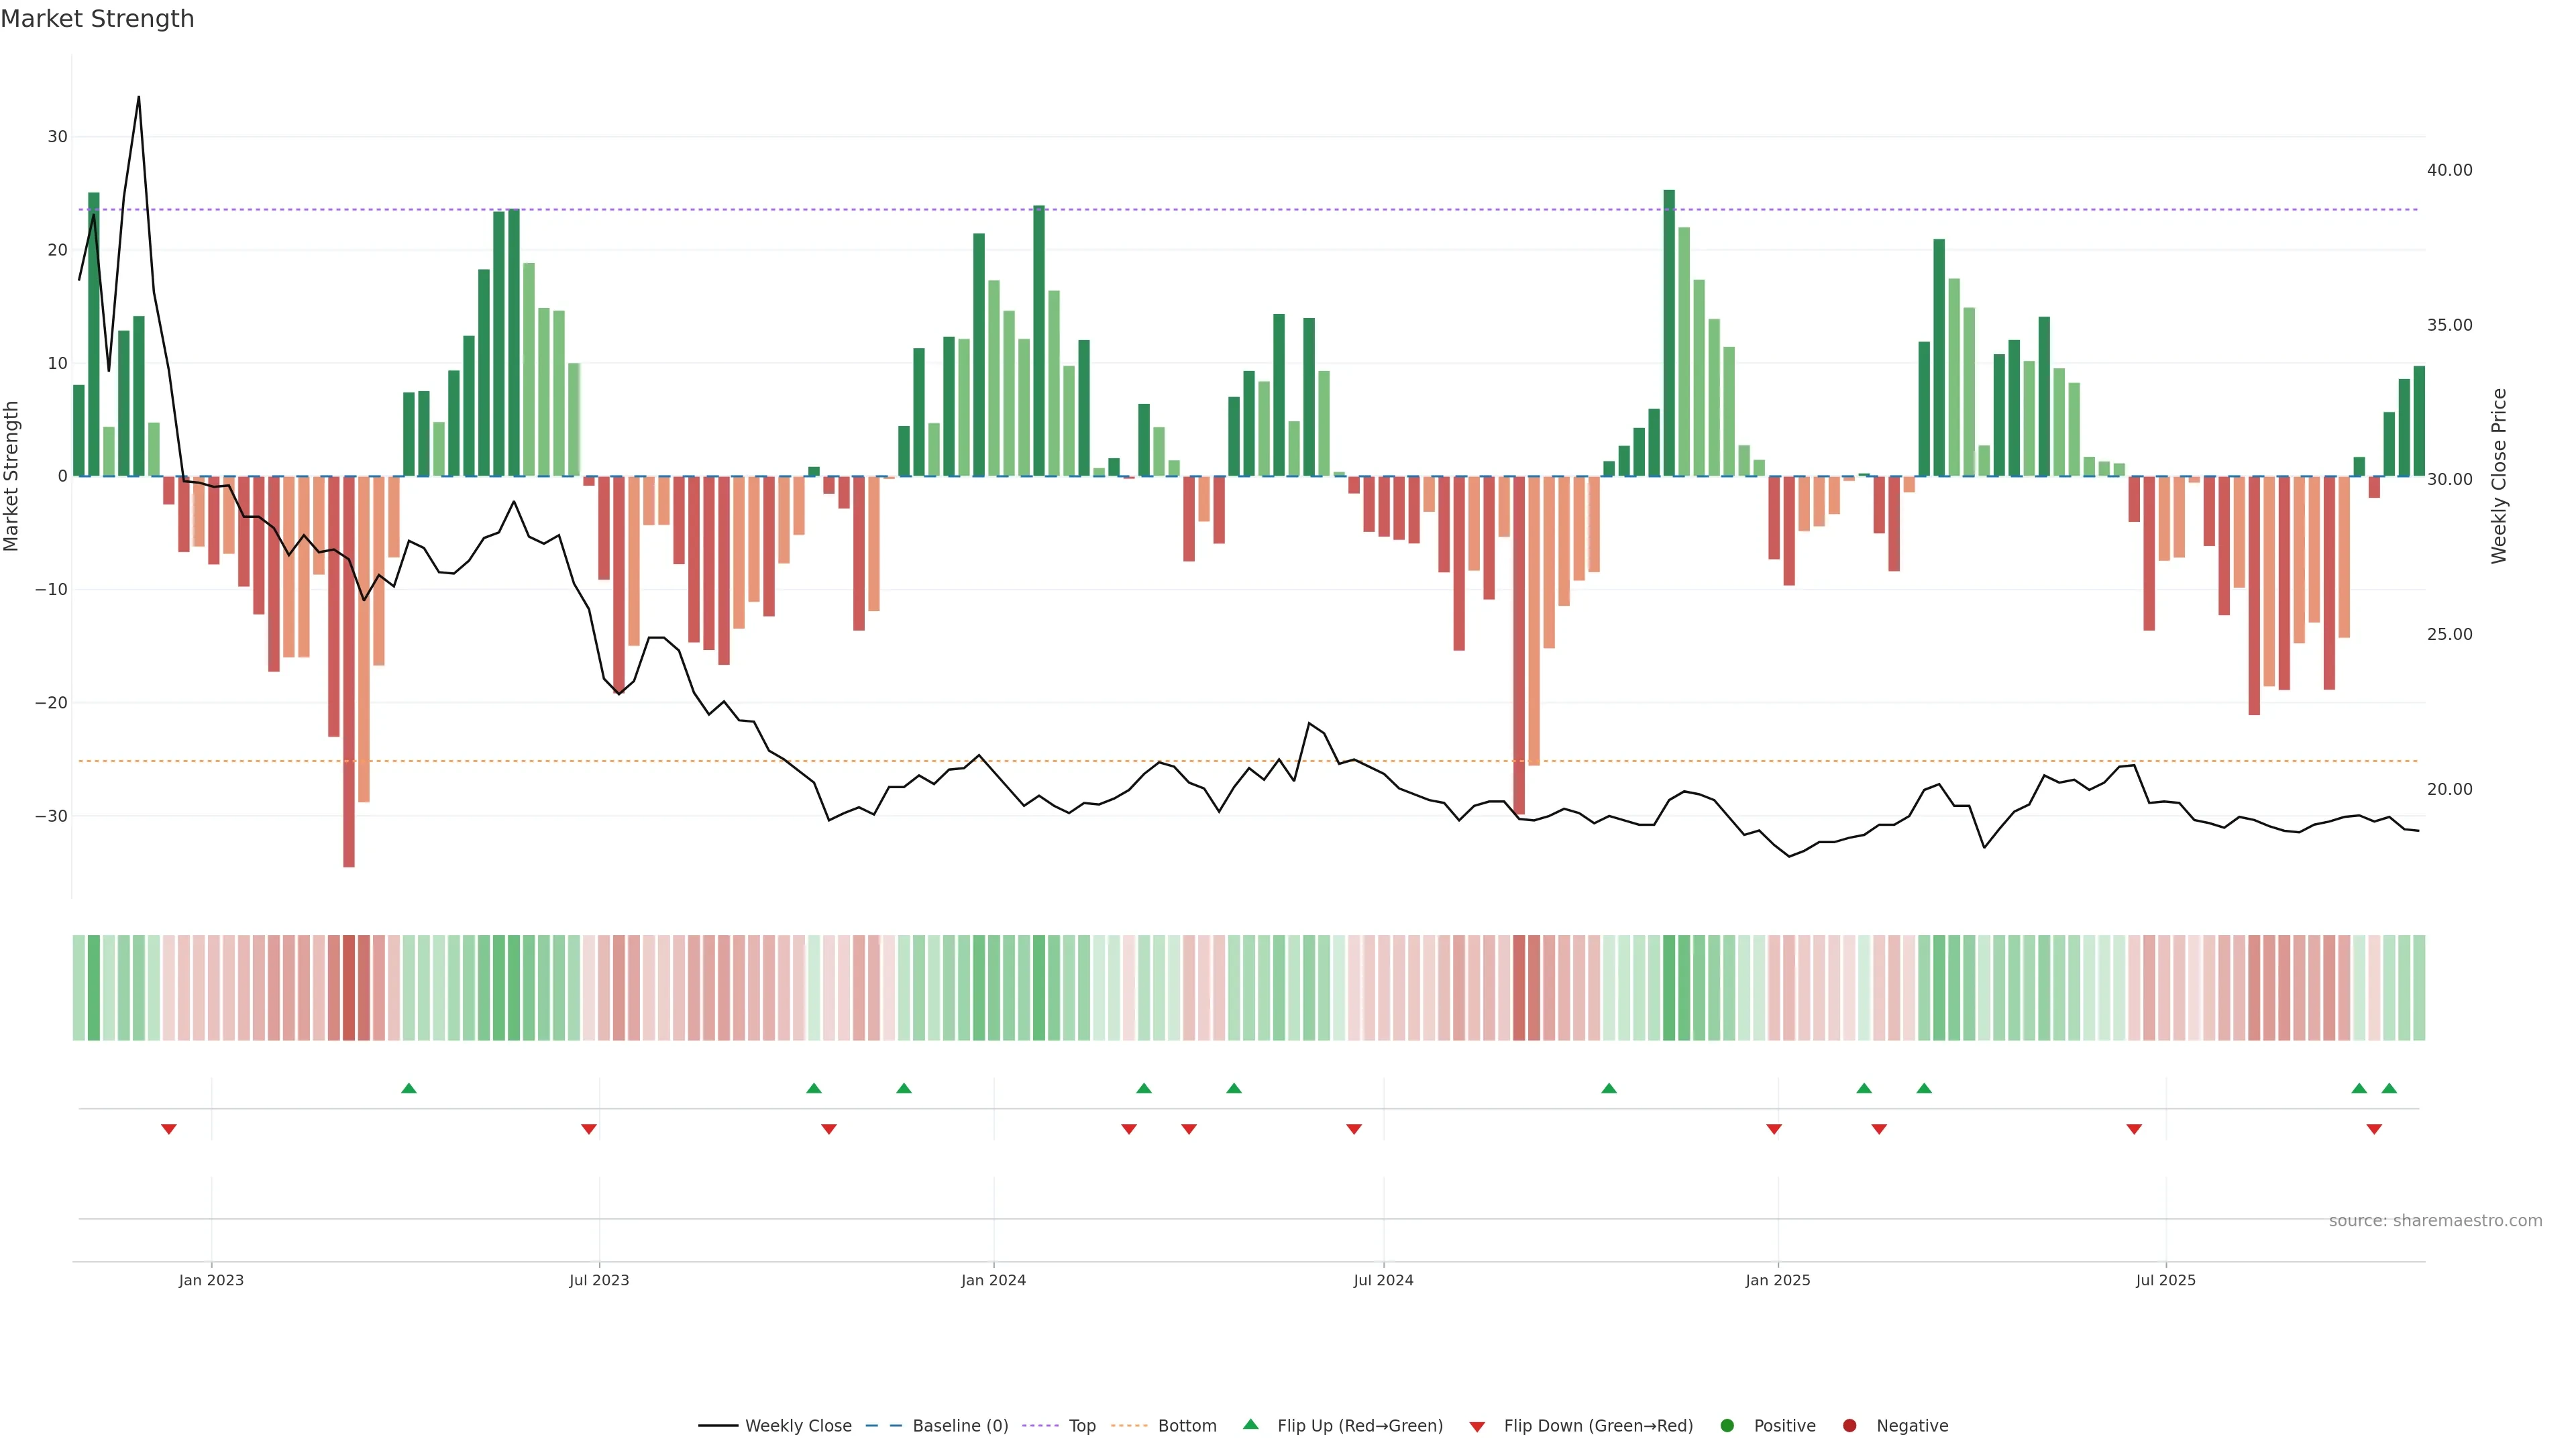Viewport: 2576px width, 1449px height.
Task: Click the leftmost green flip-up triangle marker
Action: 408,1088
